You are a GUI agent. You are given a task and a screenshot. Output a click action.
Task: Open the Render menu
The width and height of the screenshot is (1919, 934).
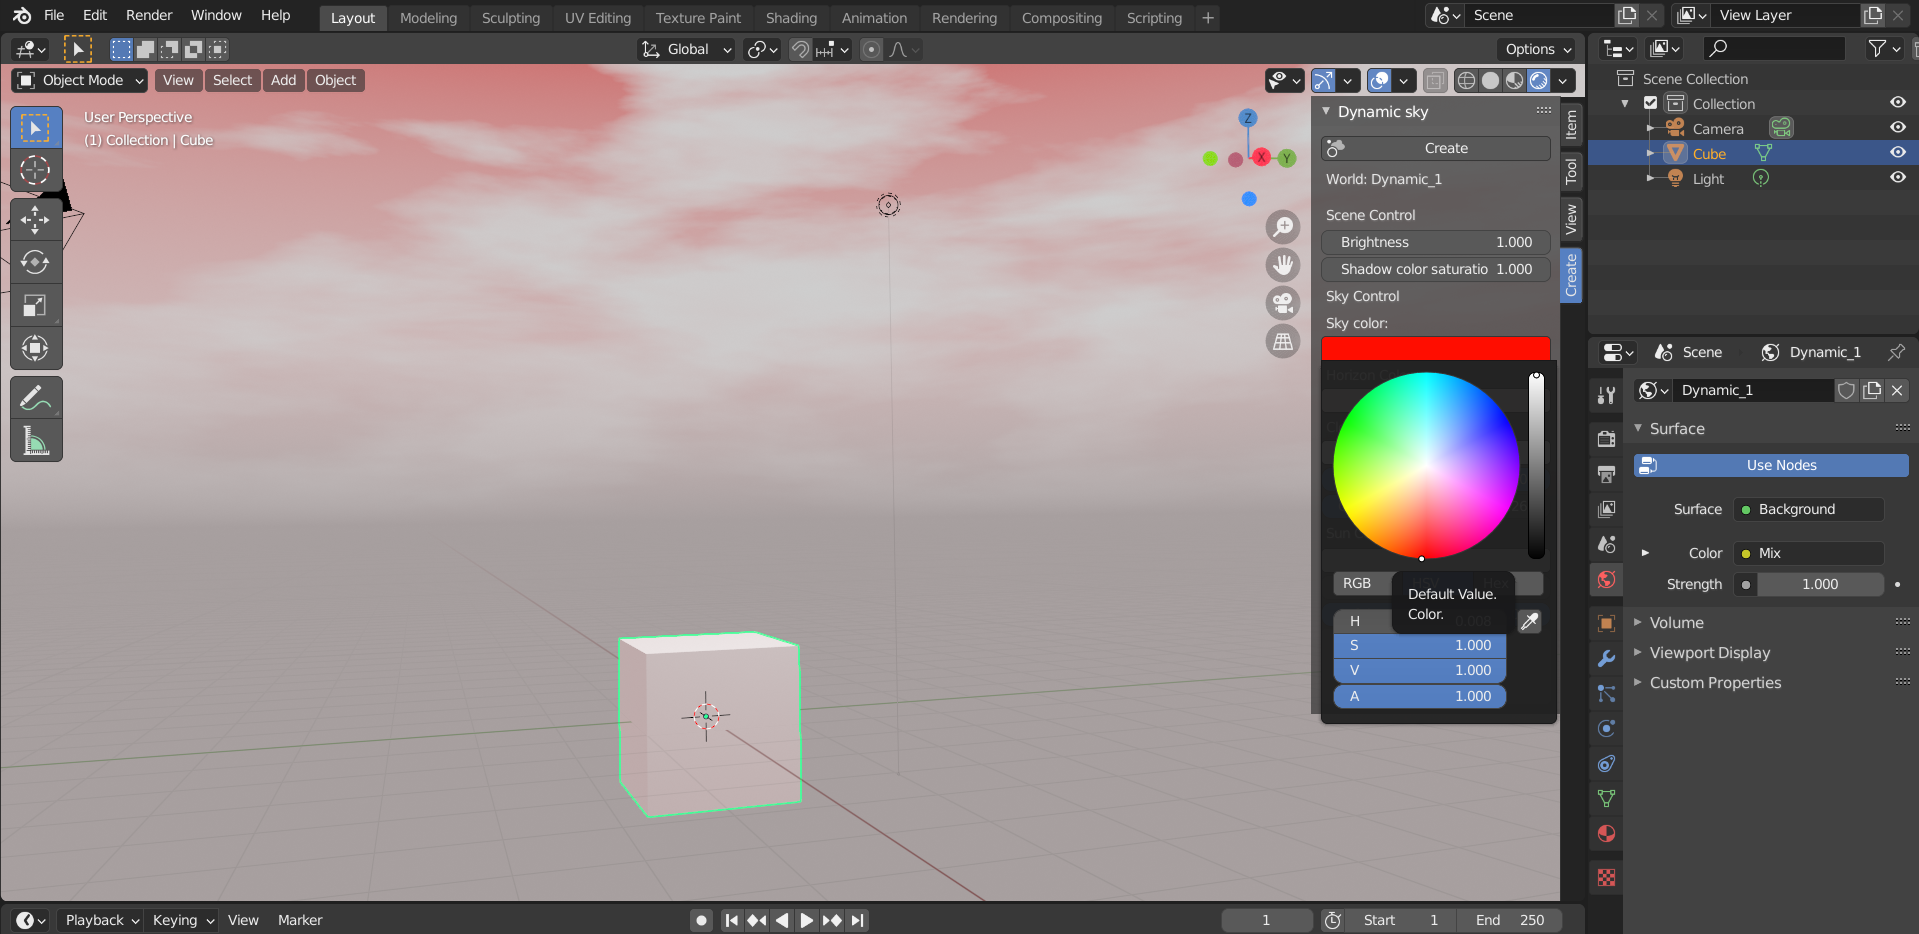(x=149, y=15)
